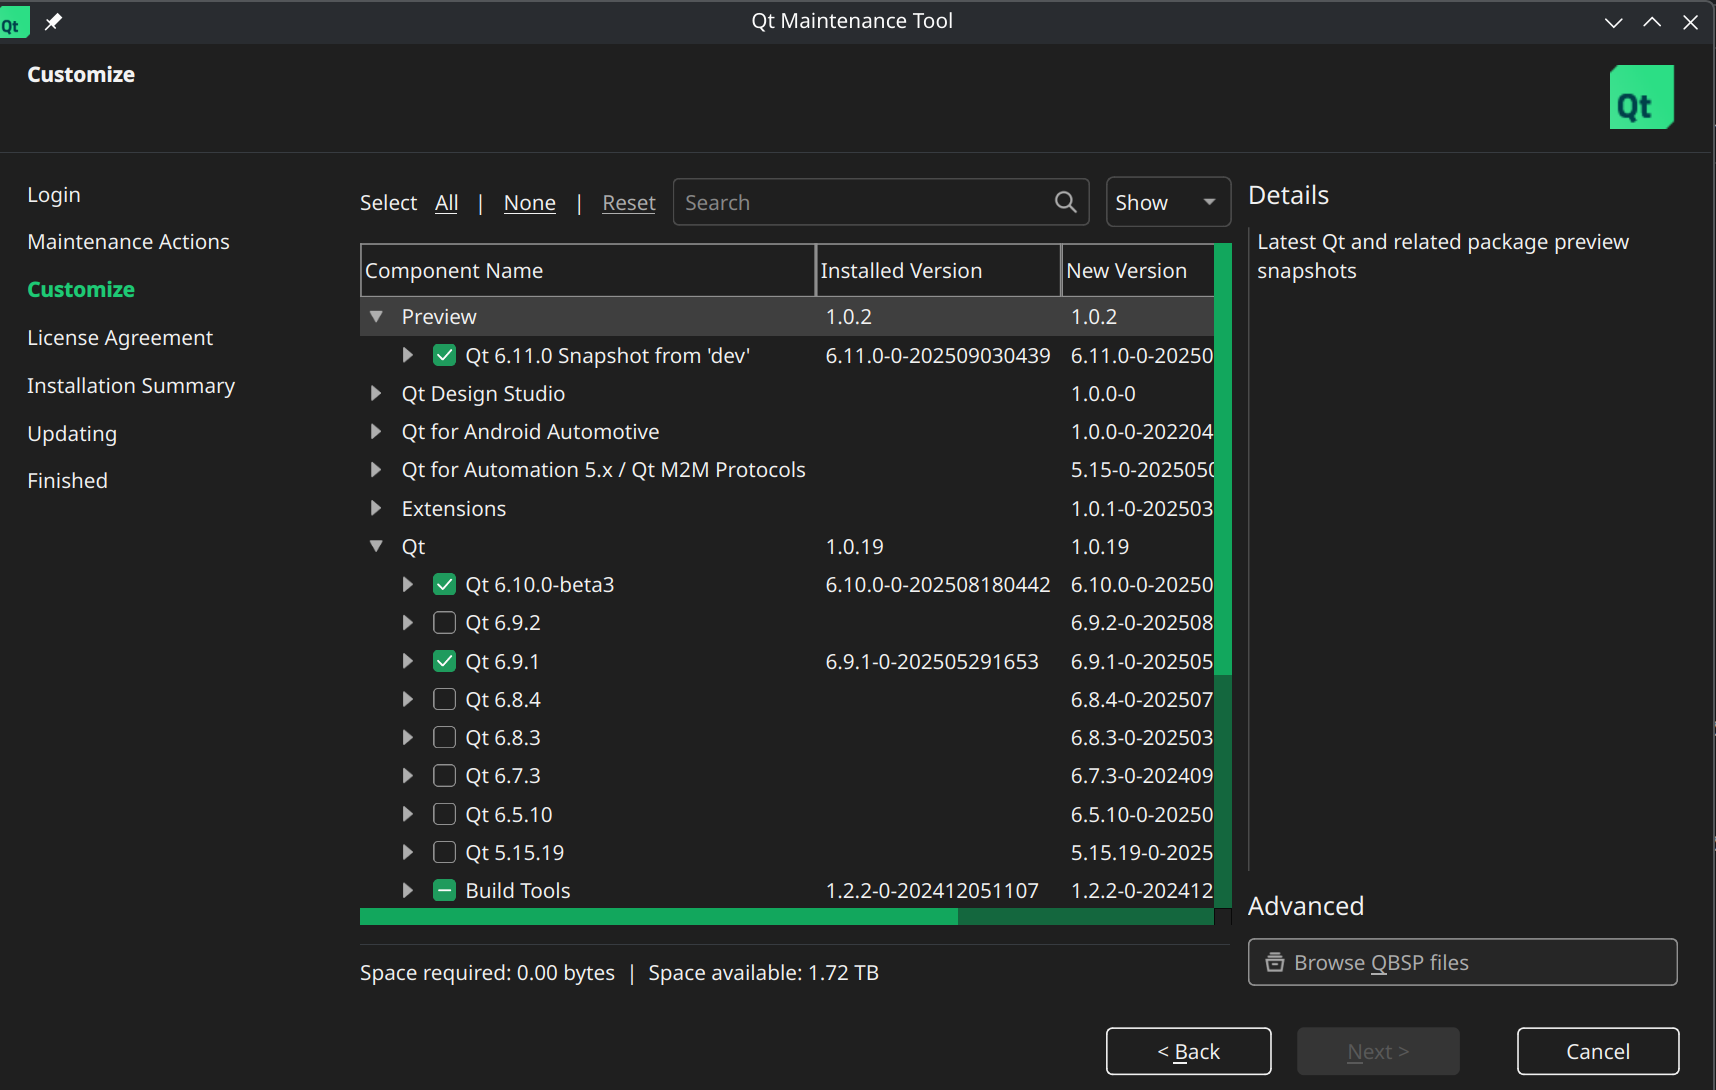Expand the Qt 6.10.0-beta3 row

tap(408, 584)
